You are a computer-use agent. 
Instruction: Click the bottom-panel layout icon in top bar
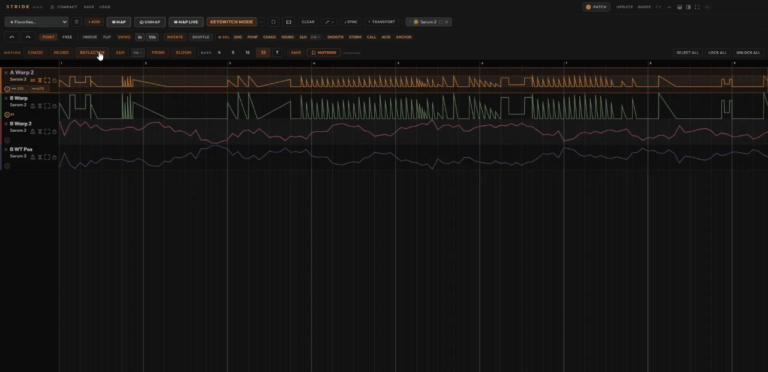coord(680,7)
